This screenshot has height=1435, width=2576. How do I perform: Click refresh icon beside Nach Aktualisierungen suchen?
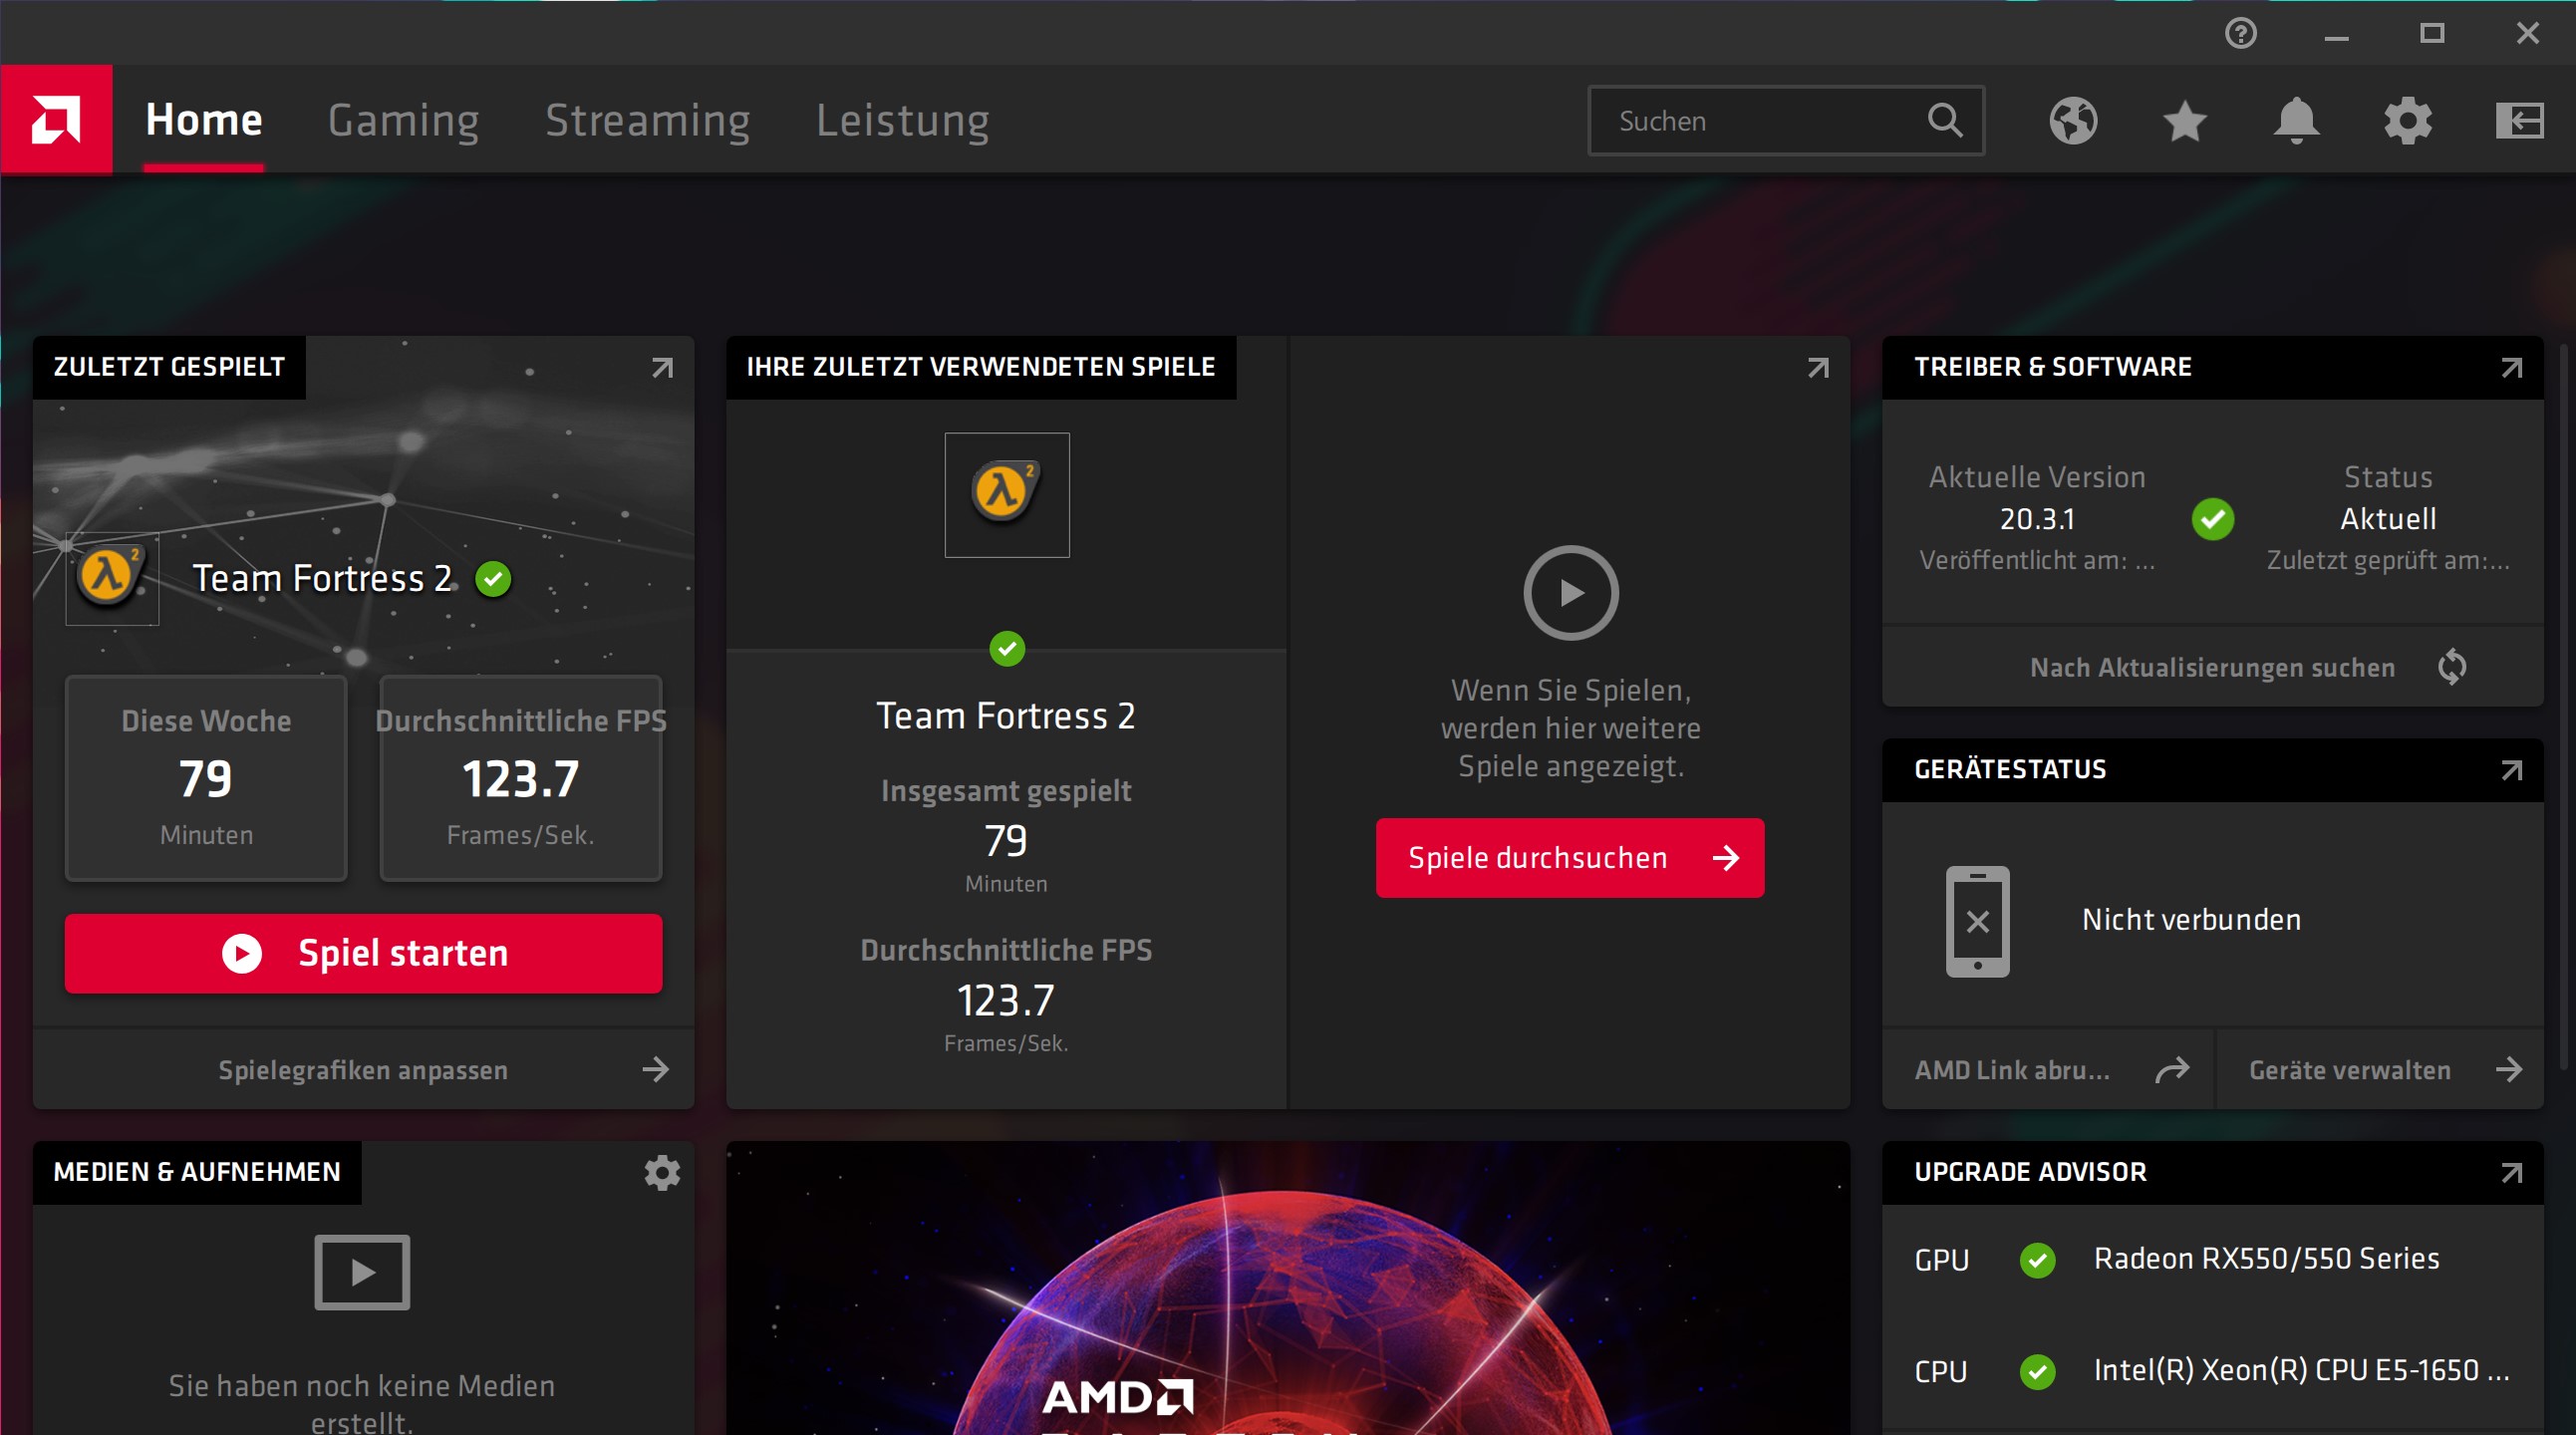tap(2452, 667)
